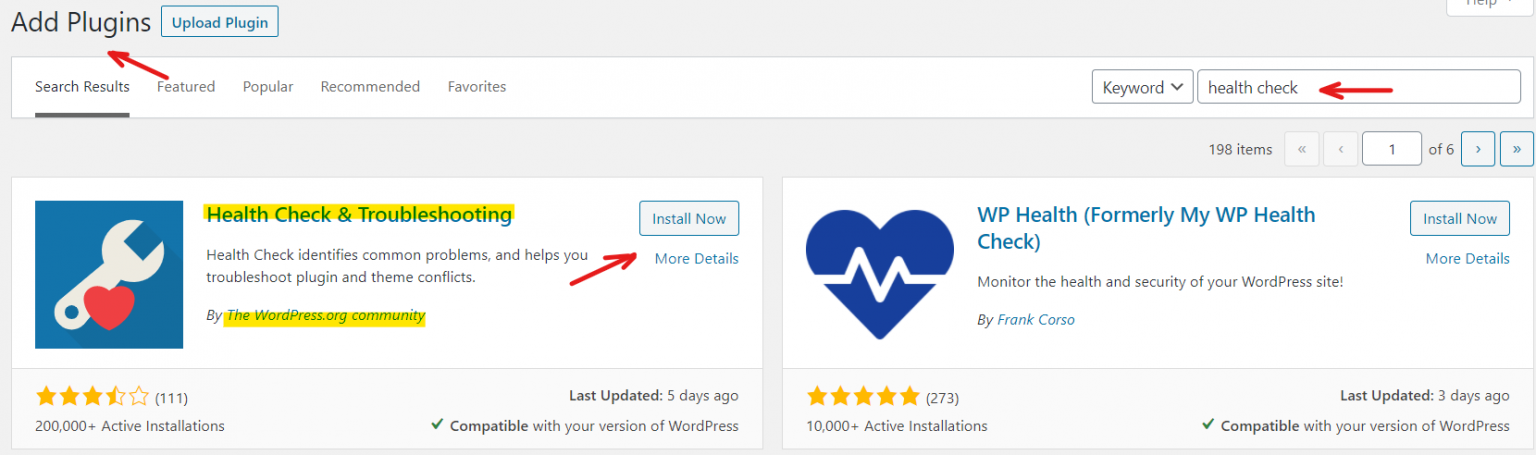This screenshot has height=455, width=1536.
Task: Click the Health Check star rating
Action: coord(92,397)
